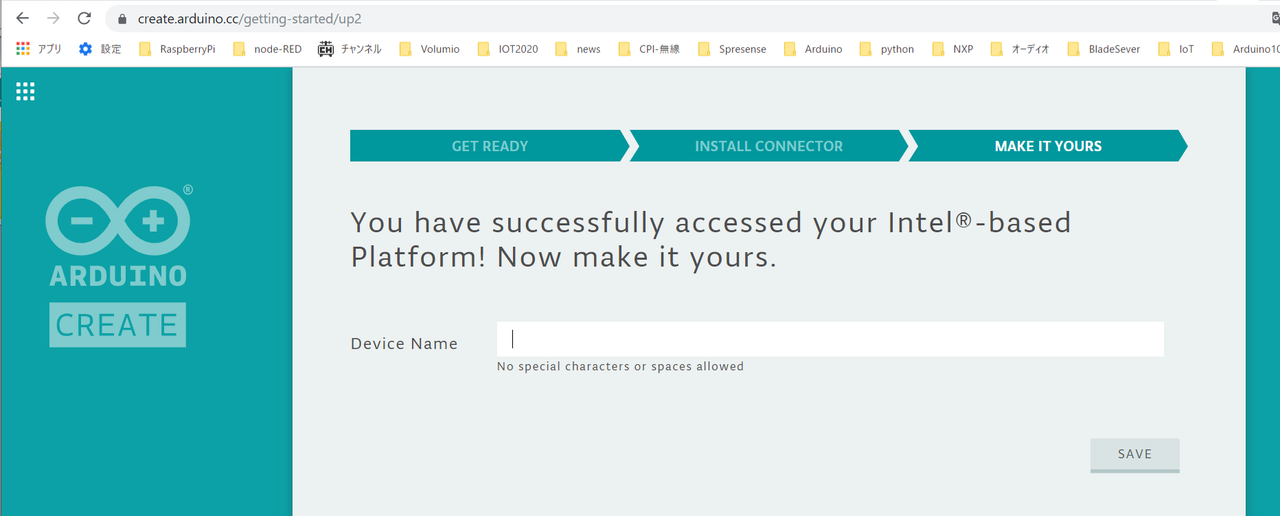1280x516 pixels.
Task: Click the Device Name label
Action: [404, 344]
